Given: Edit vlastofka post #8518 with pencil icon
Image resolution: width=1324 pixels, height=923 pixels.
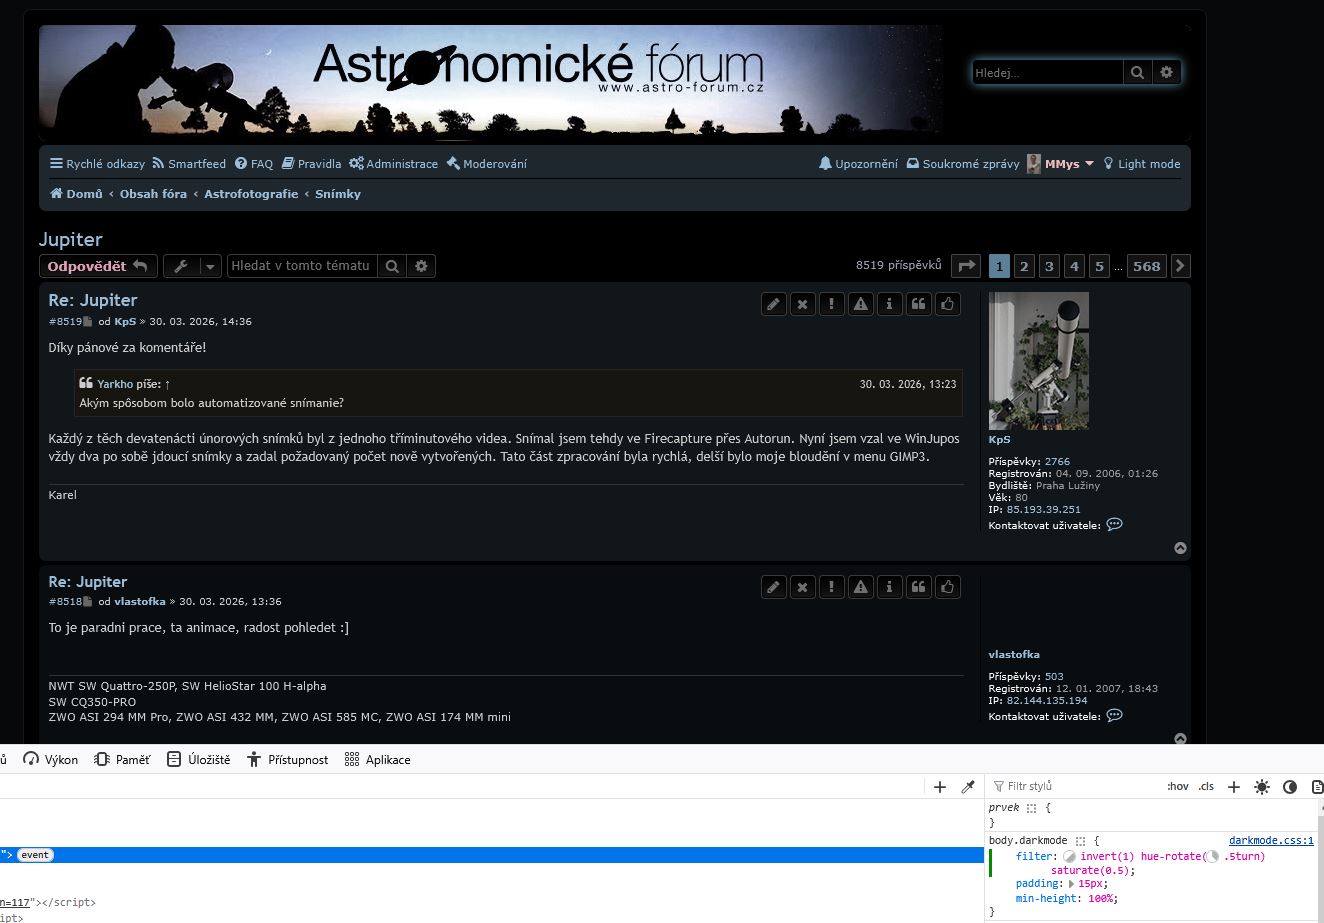Looking at the screenshot, I should 774,587.
